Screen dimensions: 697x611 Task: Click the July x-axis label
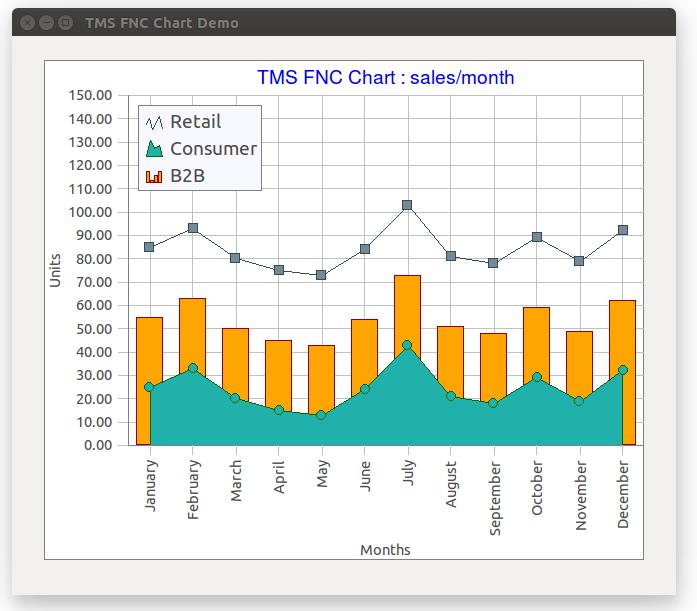point(409,473)
